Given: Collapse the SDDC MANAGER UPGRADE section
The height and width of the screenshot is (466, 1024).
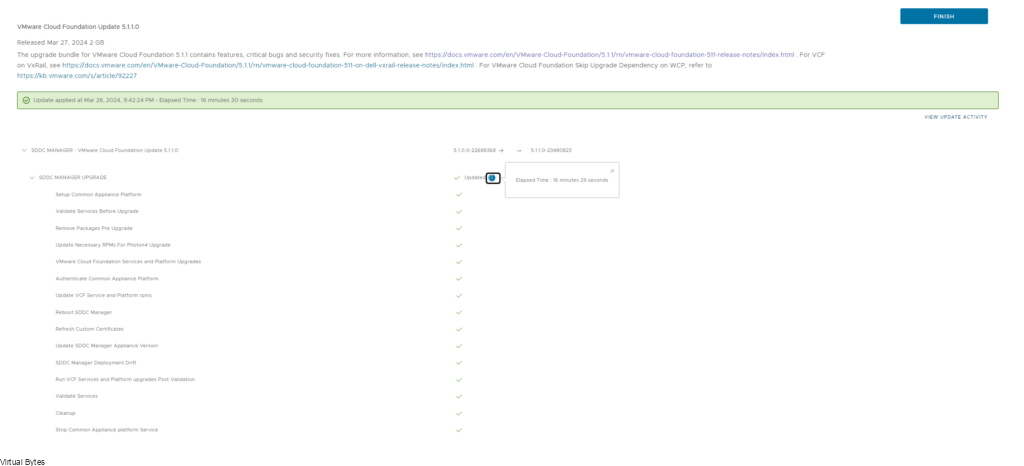Looking at the screenshot, I should tap(32, 177).
